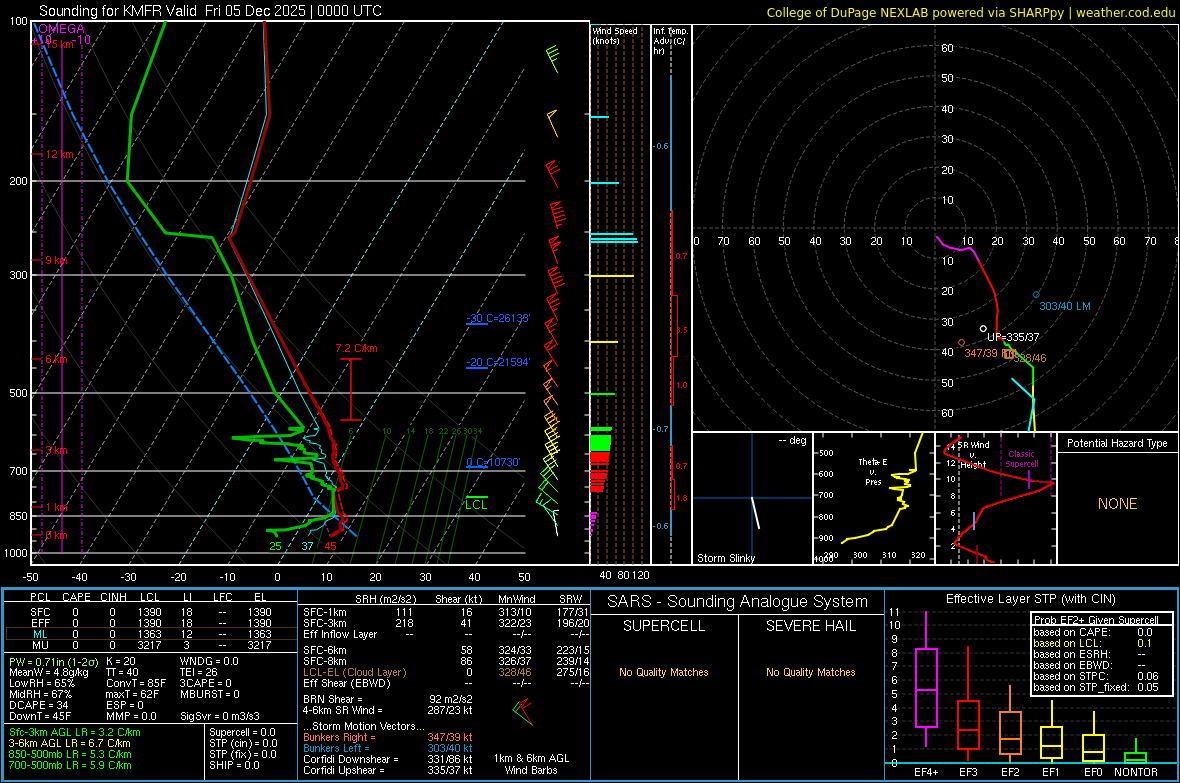Click the 'Eff Inflow Layer' row label

pyautogui.click(x=340, y=635)
